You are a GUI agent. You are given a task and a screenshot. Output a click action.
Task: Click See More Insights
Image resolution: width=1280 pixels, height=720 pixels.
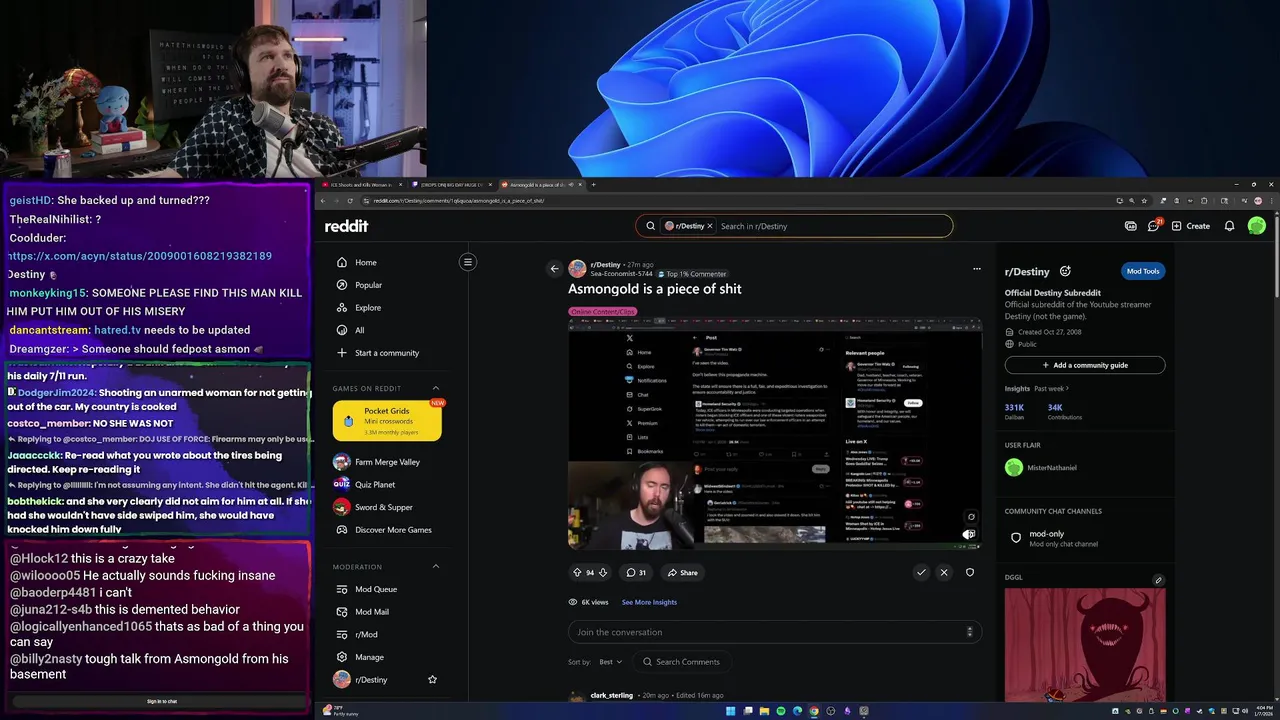[649, 602]
